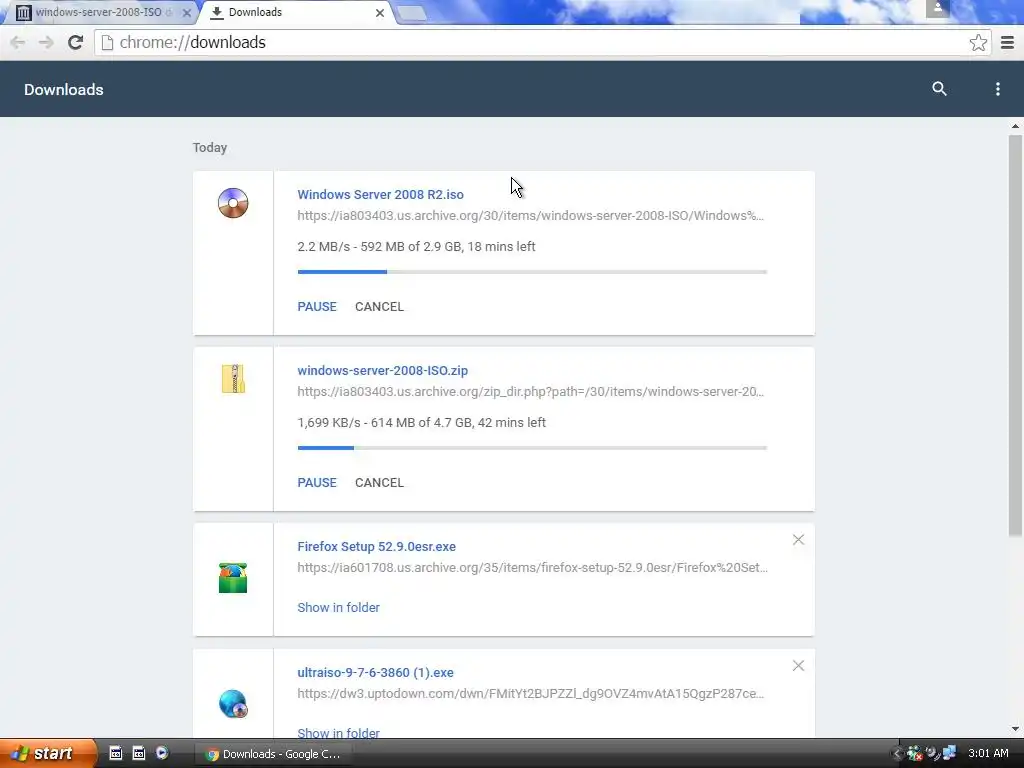Remove Firefox Setup entry with its X
Screen dimensions: 1024x768
(798, 539)
